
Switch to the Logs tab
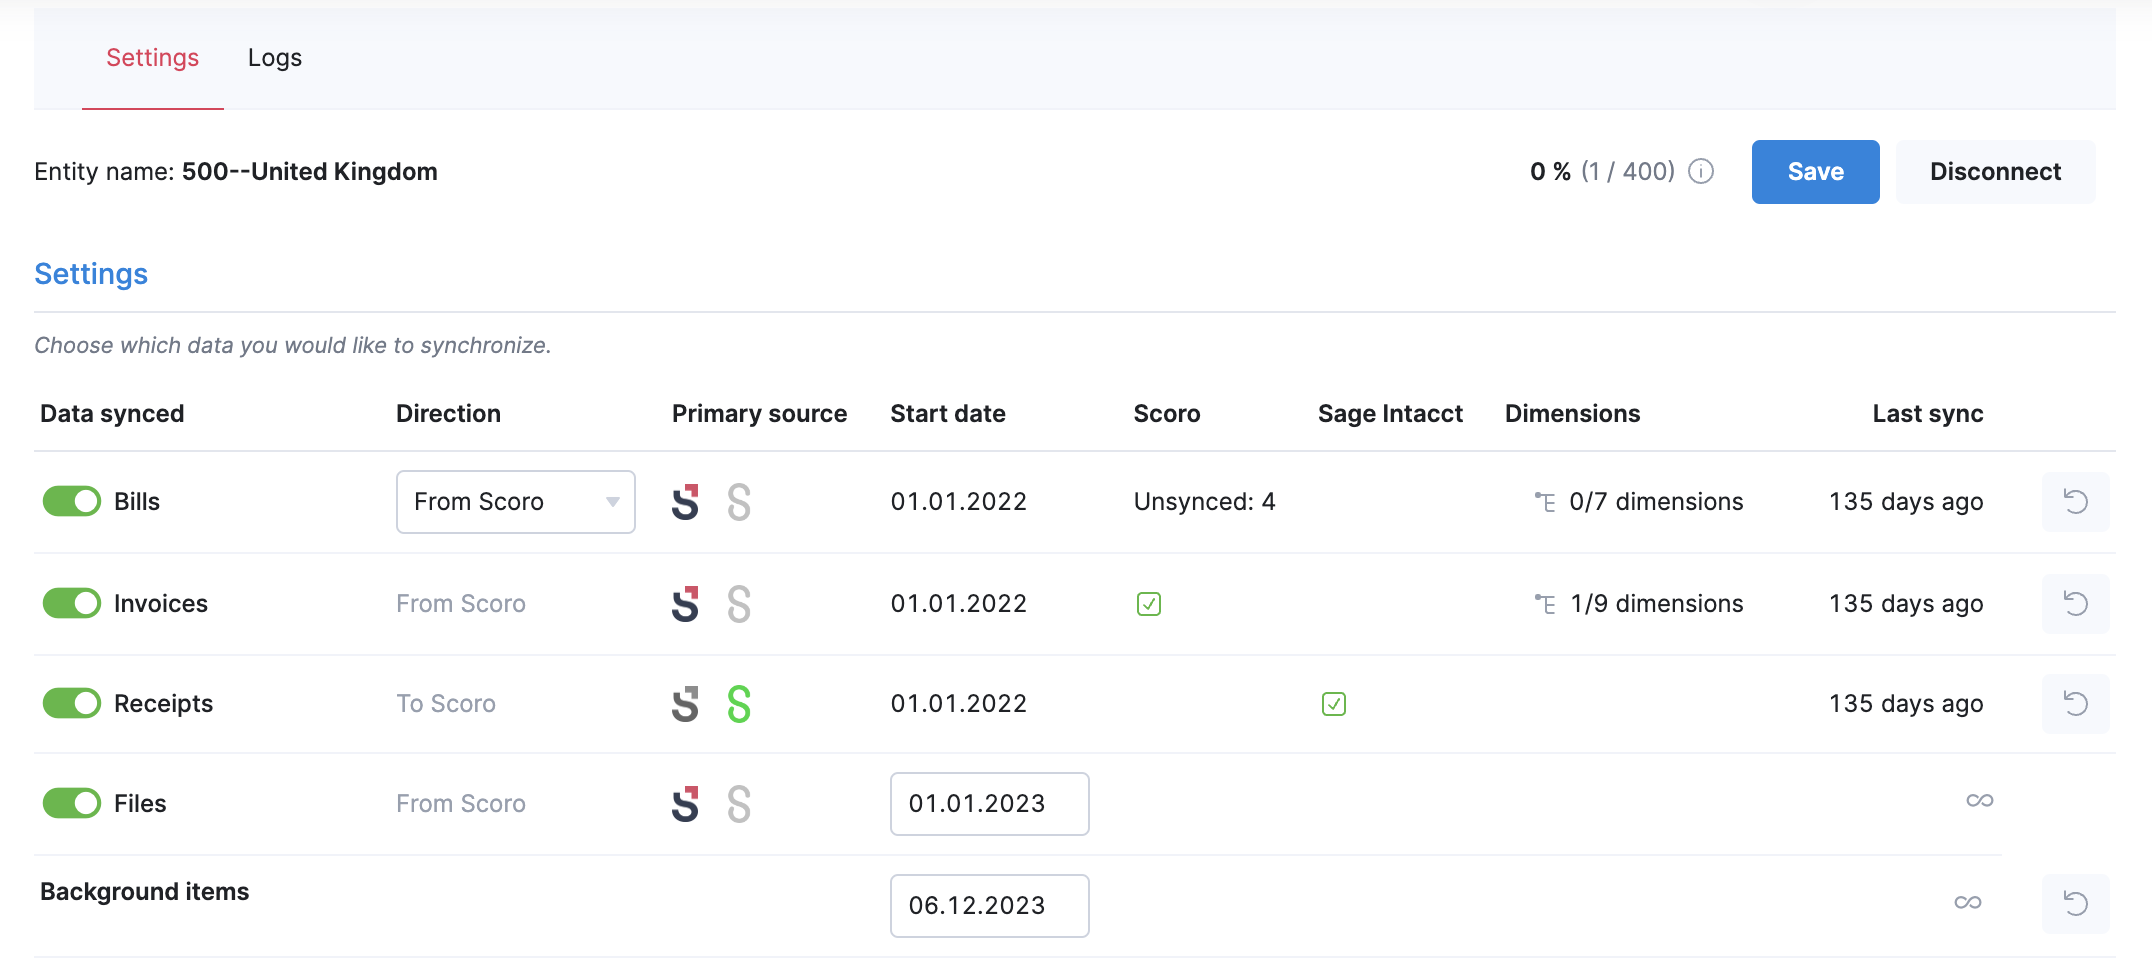(x=274, y=58)
